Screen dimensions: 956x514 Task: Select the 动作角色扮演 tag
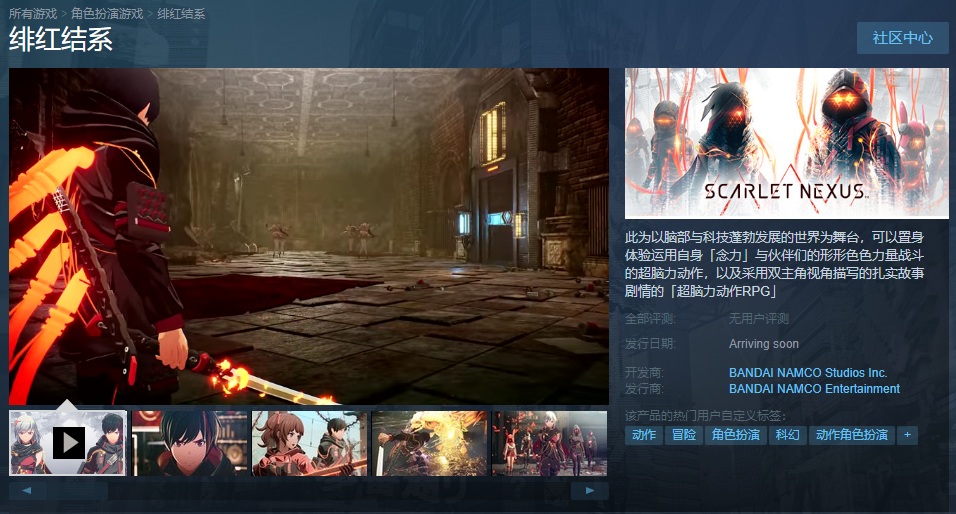pos(851,435)
